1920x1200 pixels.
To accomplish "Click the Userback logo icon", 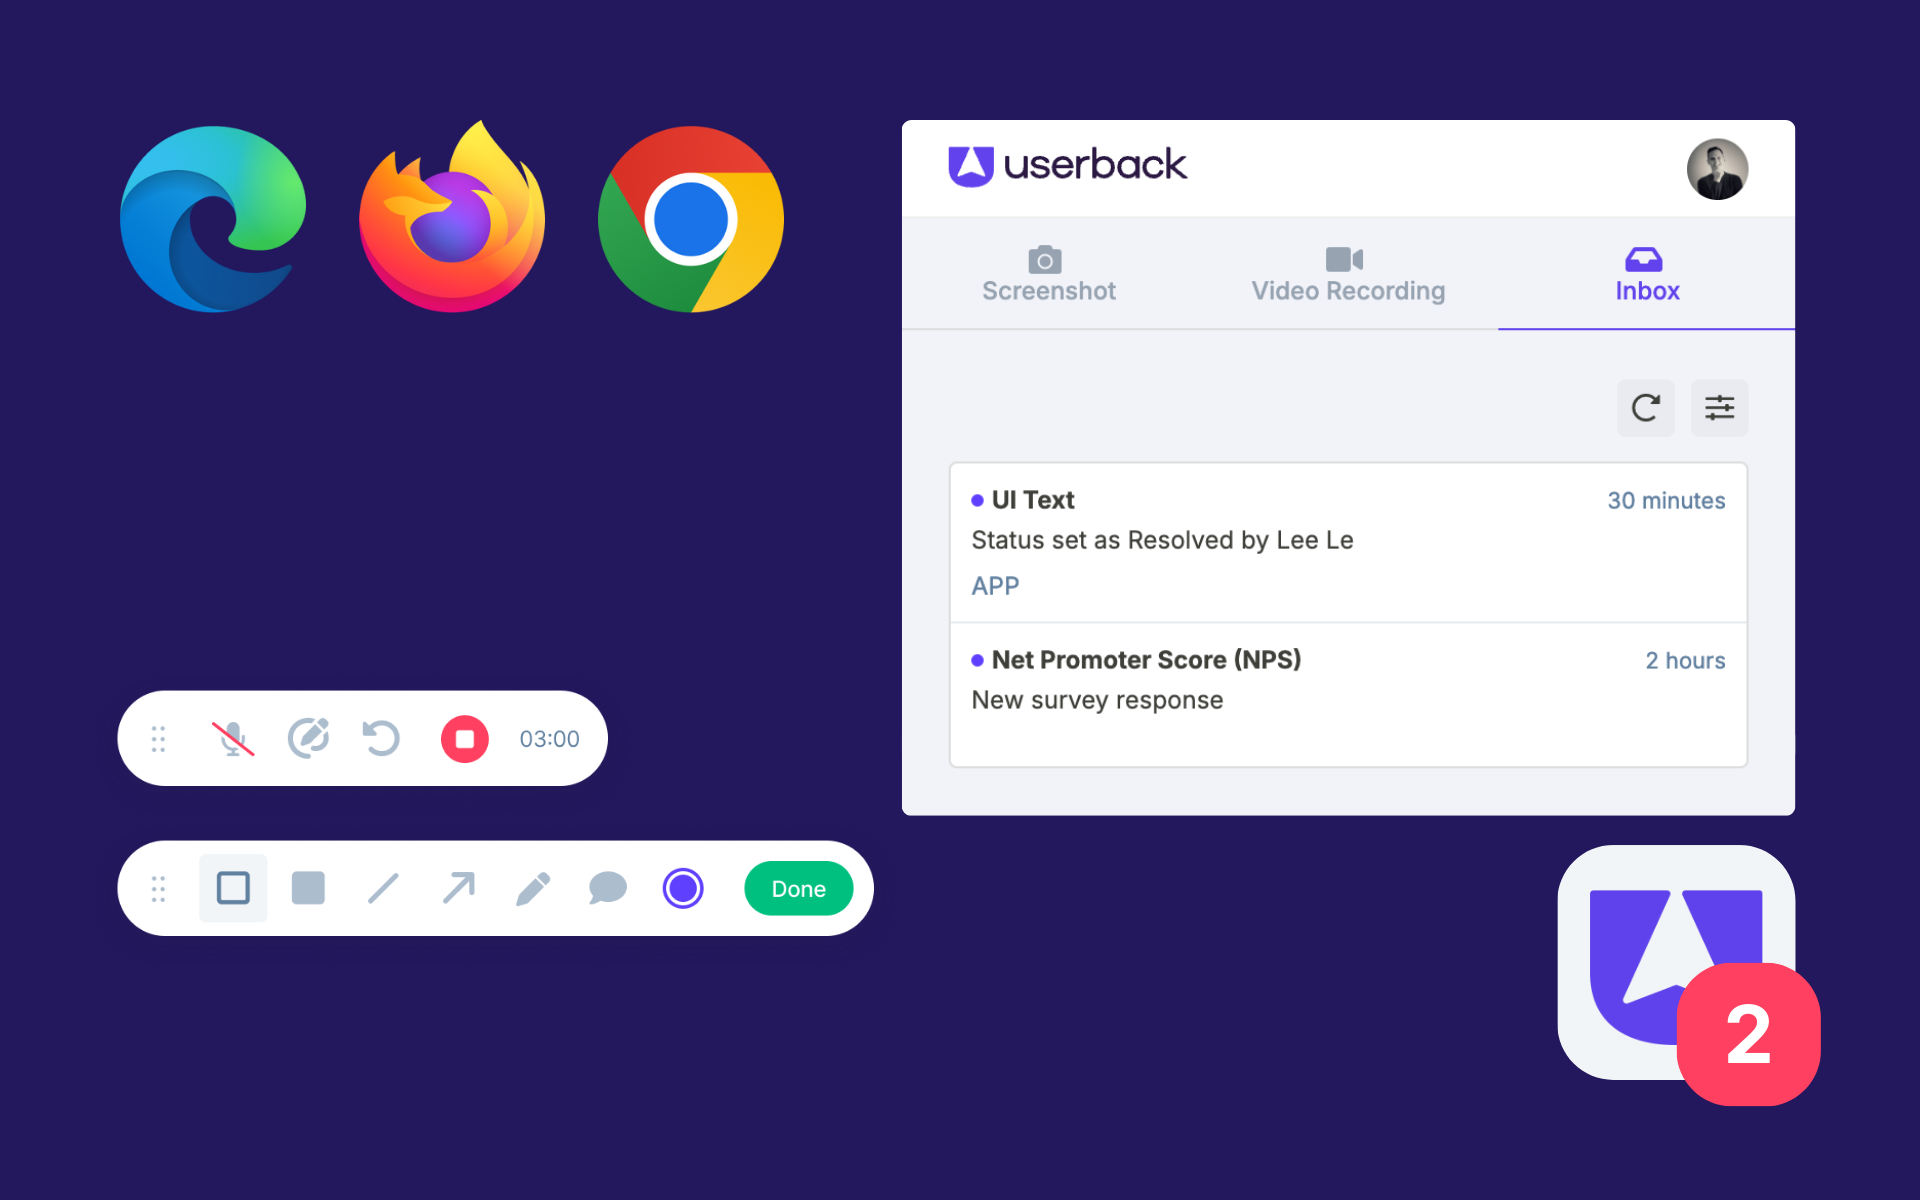I will point(973,166).
